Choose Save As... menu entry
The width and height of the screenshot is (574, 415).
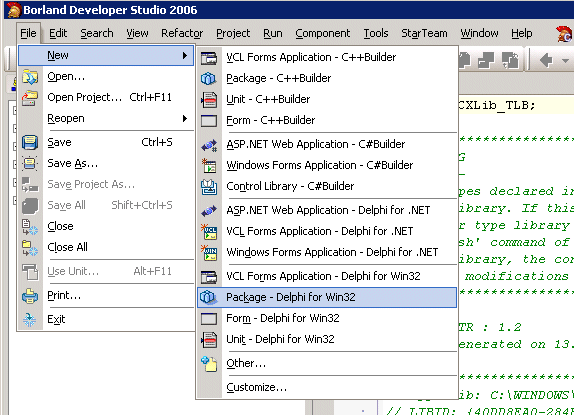pos(106,163)
